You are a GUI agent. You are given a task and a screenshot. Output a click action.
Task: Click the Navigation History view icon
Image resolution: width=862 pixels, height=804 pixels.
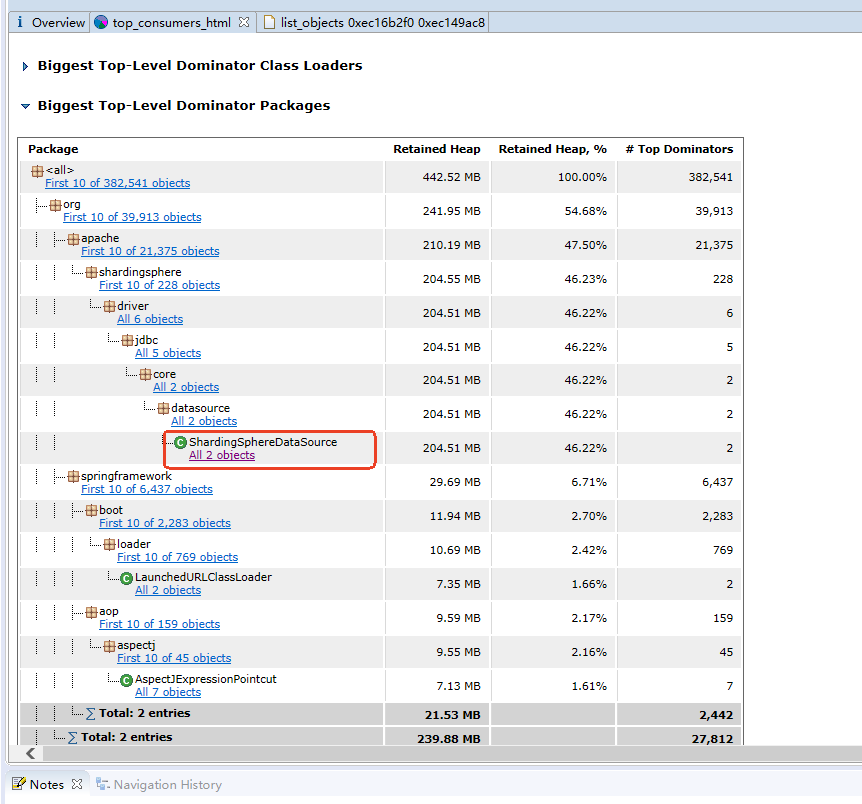pyautogui.click(x=103, y=785)
